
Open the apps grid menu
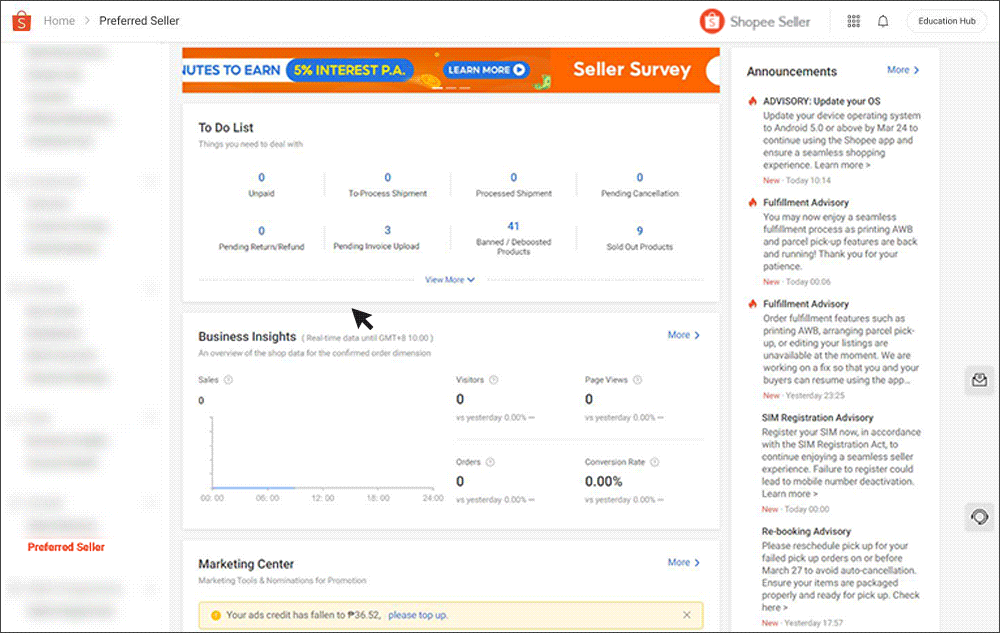click(x=853, y=20)
